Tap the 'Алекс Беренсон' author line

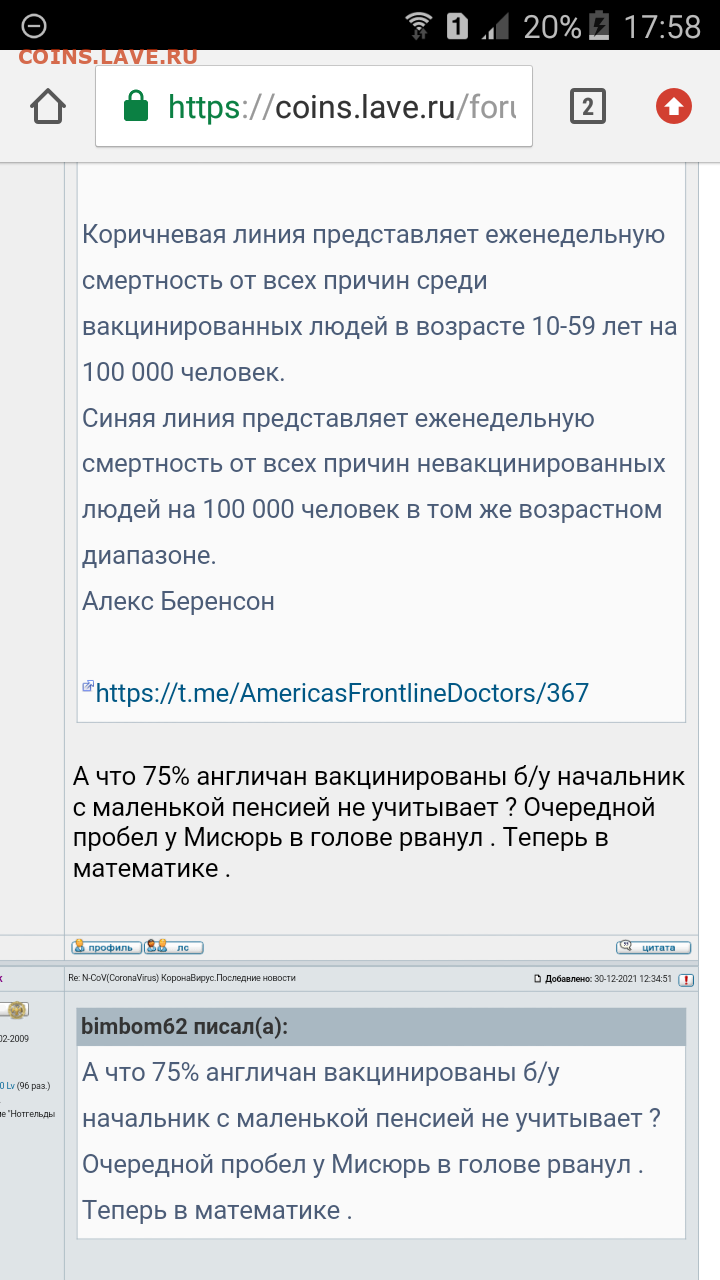178,601
